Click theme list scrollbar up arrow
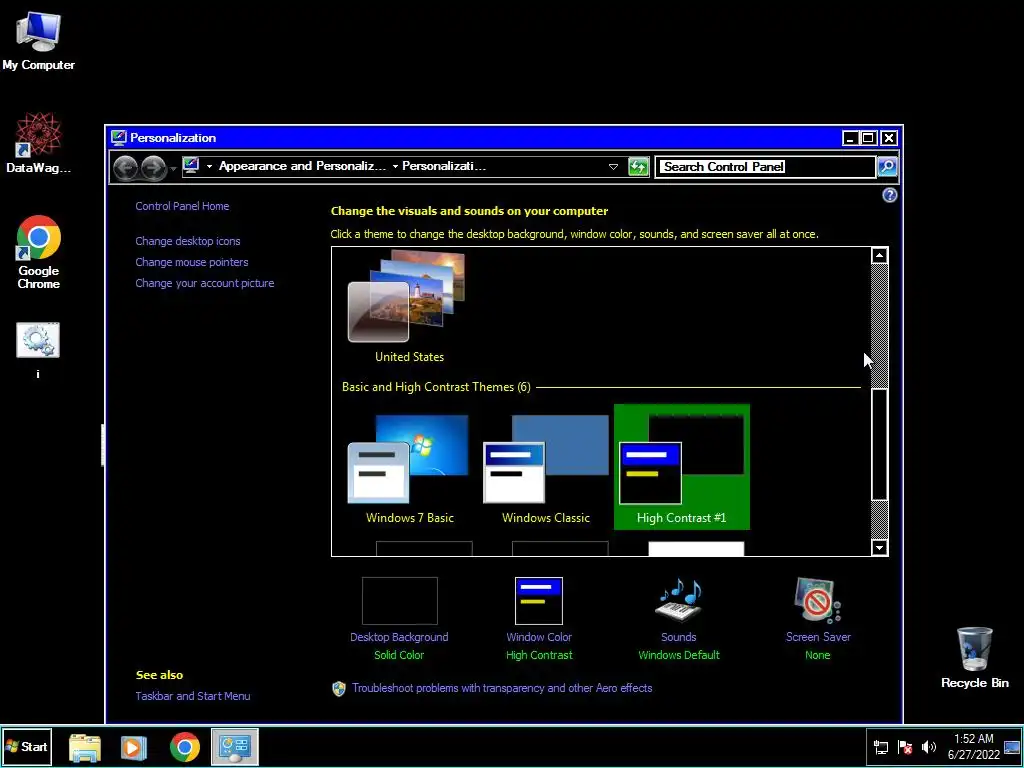Viewport: 1024px width, 768px height. (x=880, y=255)
